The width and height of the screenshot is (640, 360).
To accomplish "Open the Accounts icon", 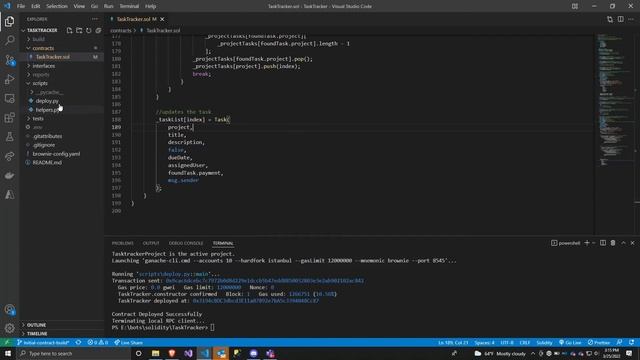I will pyautogui.click(x=9, y=309).
